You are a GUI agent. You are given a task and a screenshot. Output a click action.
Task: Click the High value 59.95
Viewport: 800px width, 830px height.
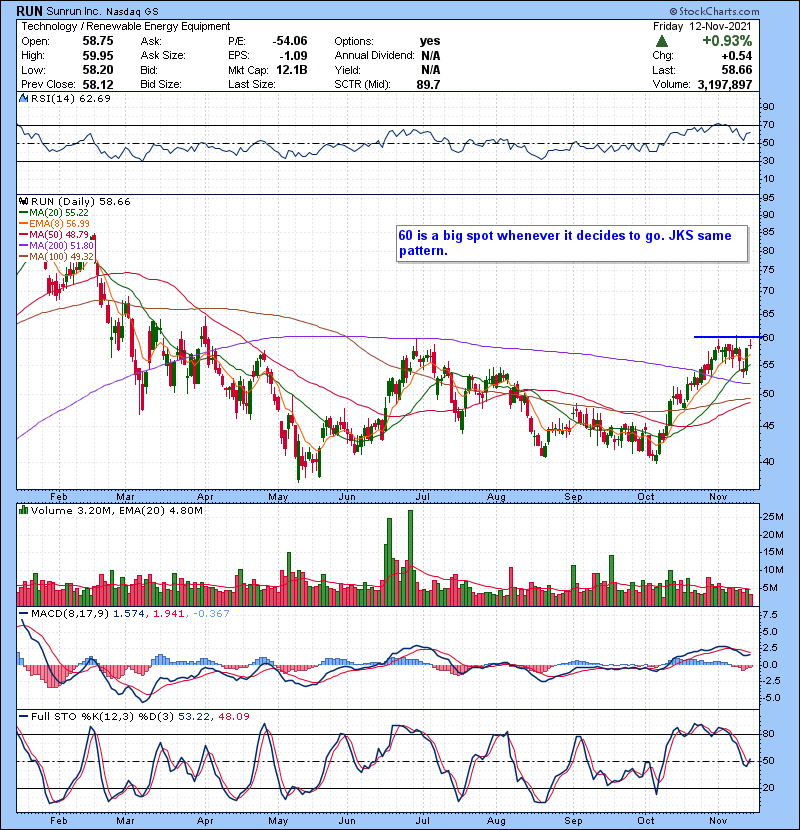pos(98,56)
